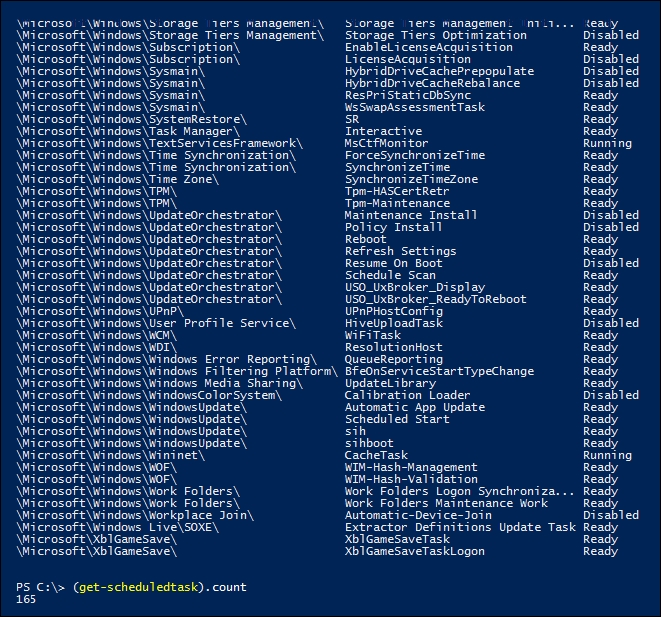The height and width of the screenshot is (617, 661).
Task: Select the WiFiTask task name
Action: (373, 335)
